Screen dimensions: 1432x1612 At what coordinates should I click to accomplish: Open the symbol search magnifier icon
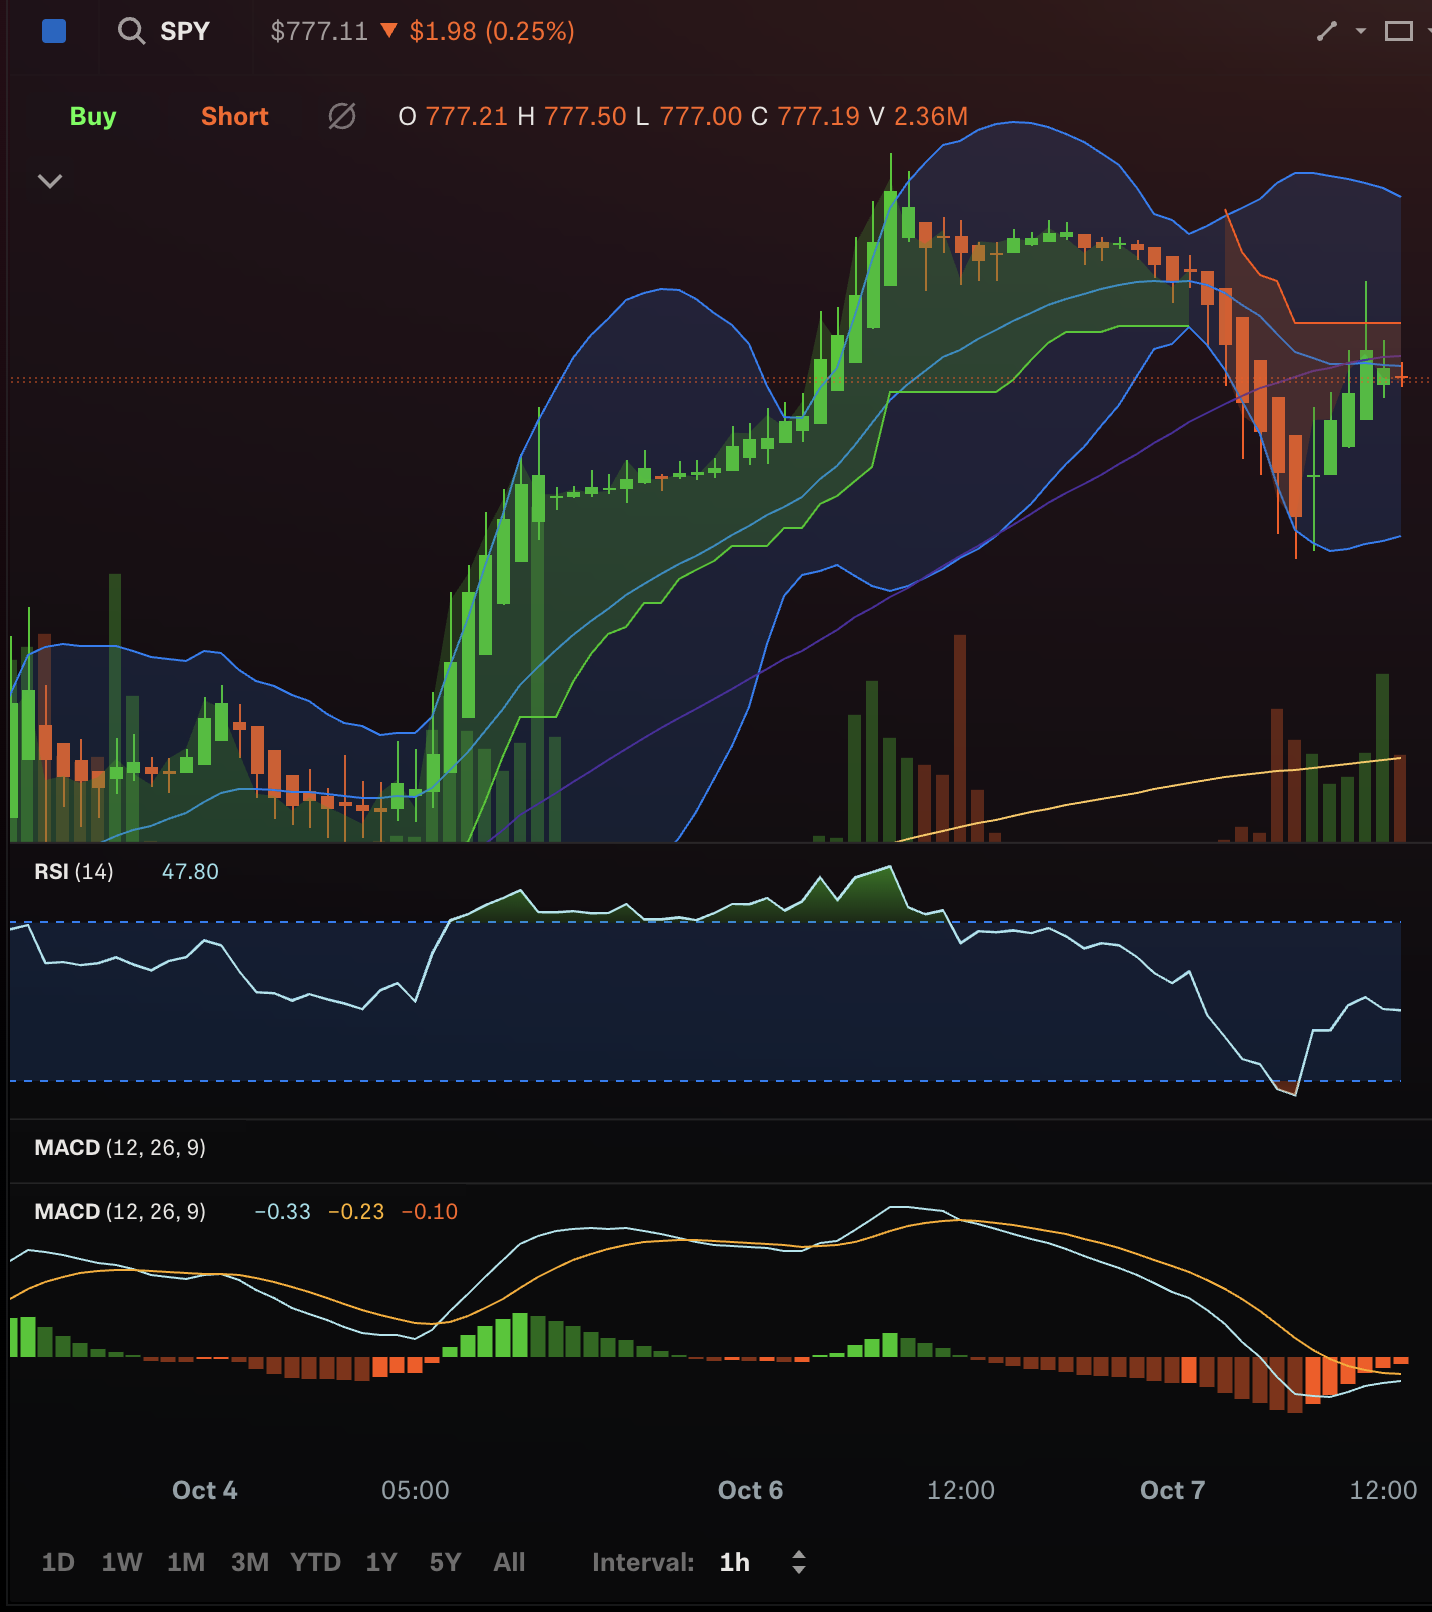pyautogui.click(x=131, y=31)
